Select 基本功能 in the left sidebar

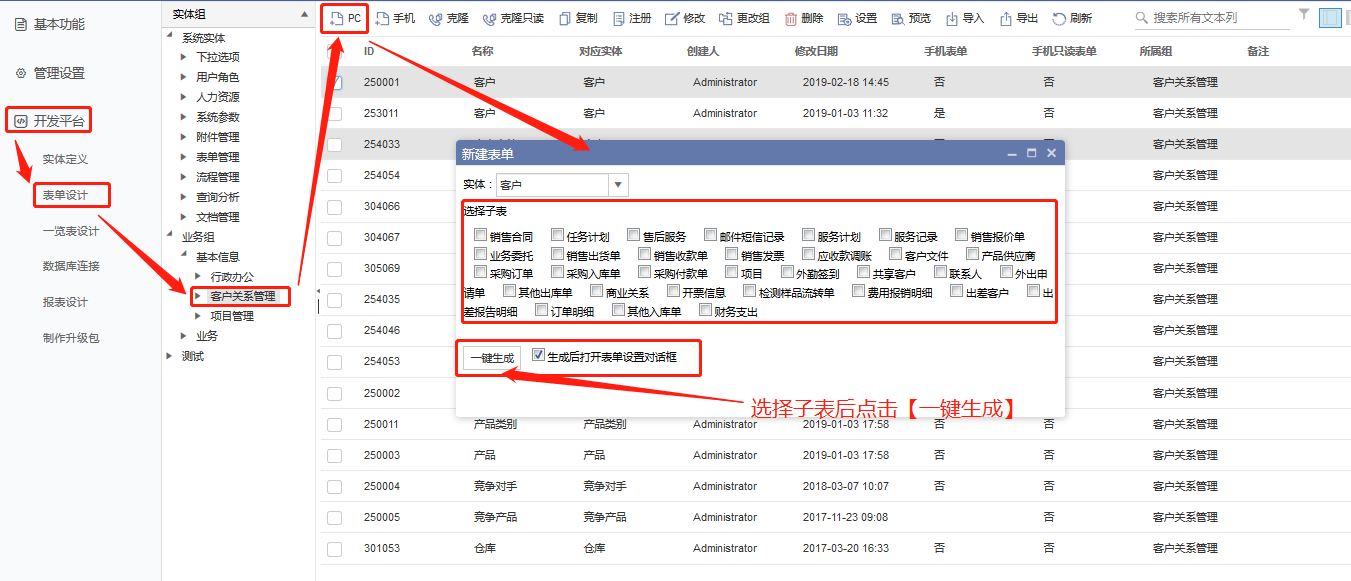pyautogui.click(x=59, y=24)
